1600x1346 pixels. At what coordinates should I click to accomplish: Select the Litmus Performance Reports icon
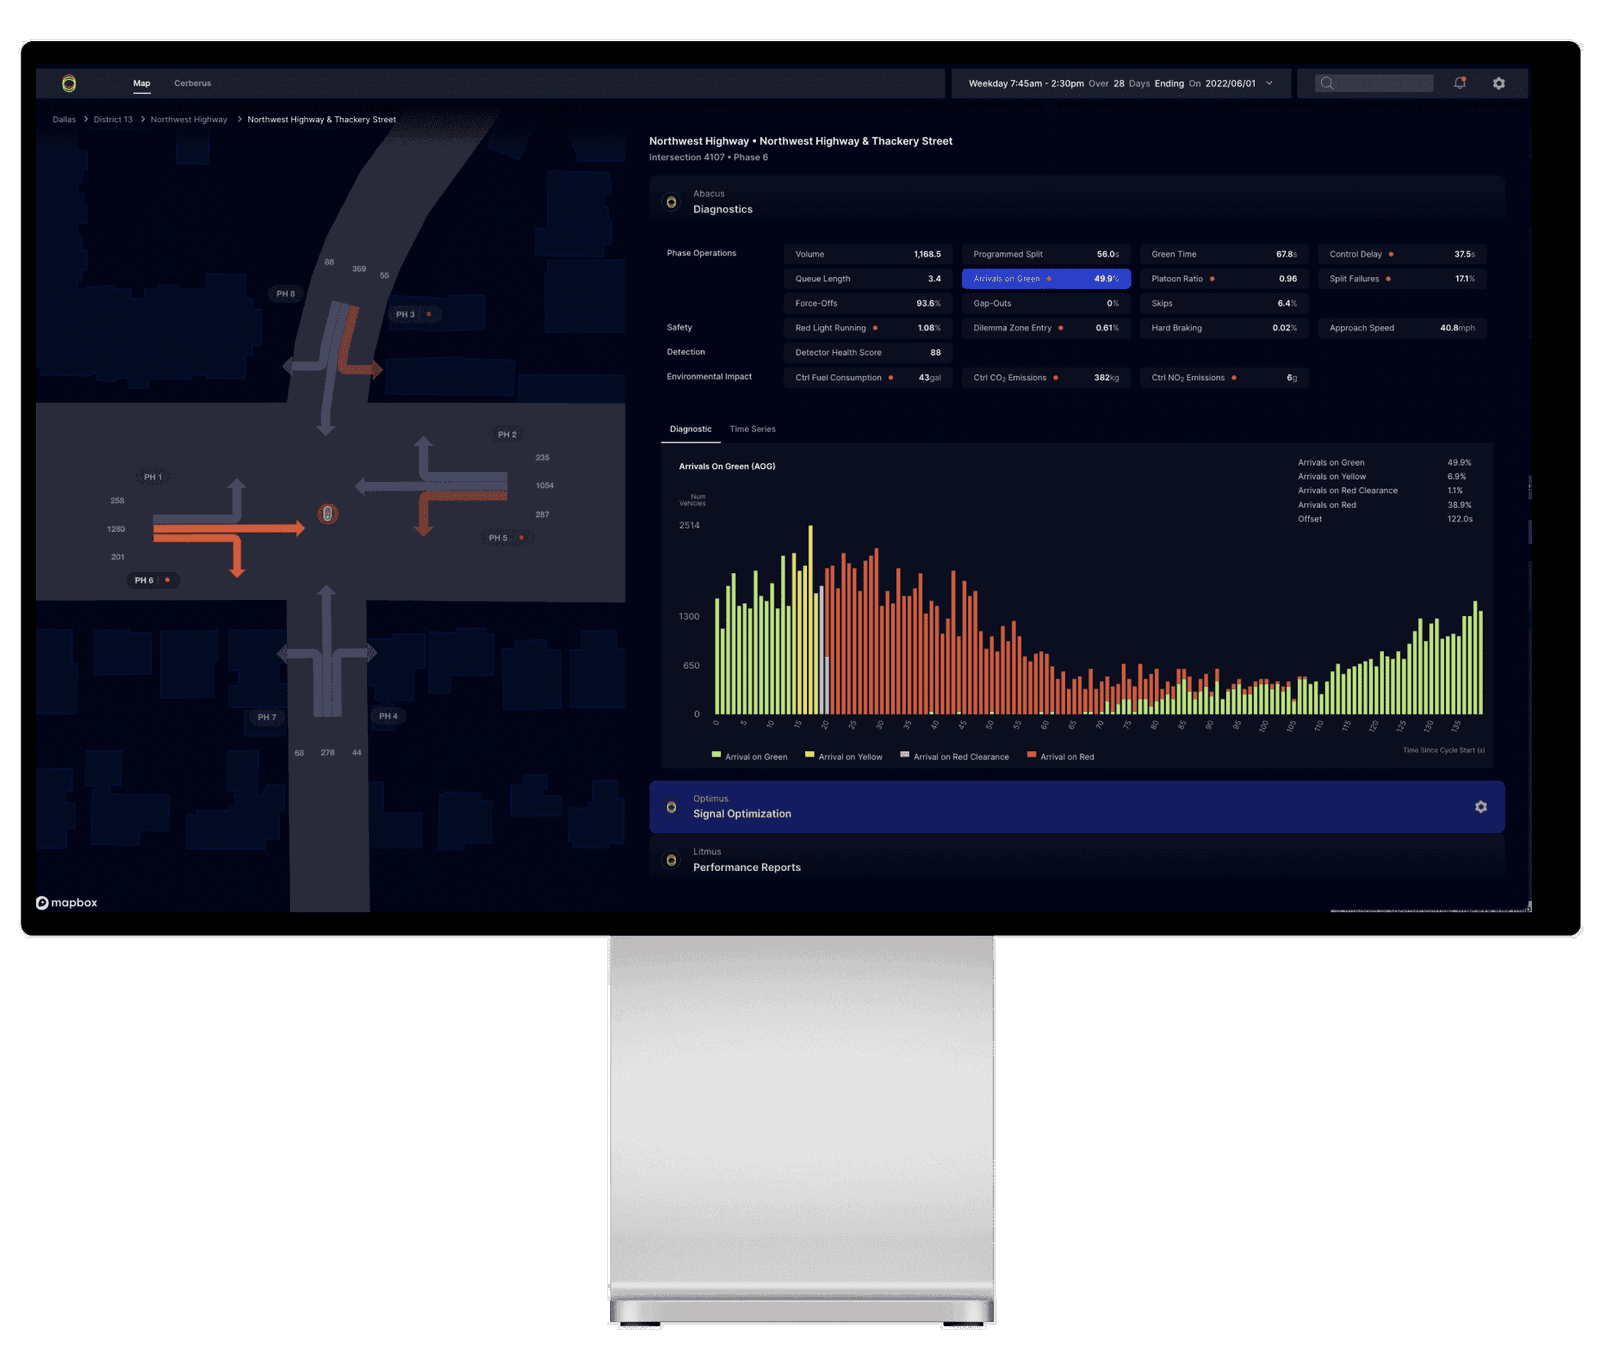click(x=672, y=860)
